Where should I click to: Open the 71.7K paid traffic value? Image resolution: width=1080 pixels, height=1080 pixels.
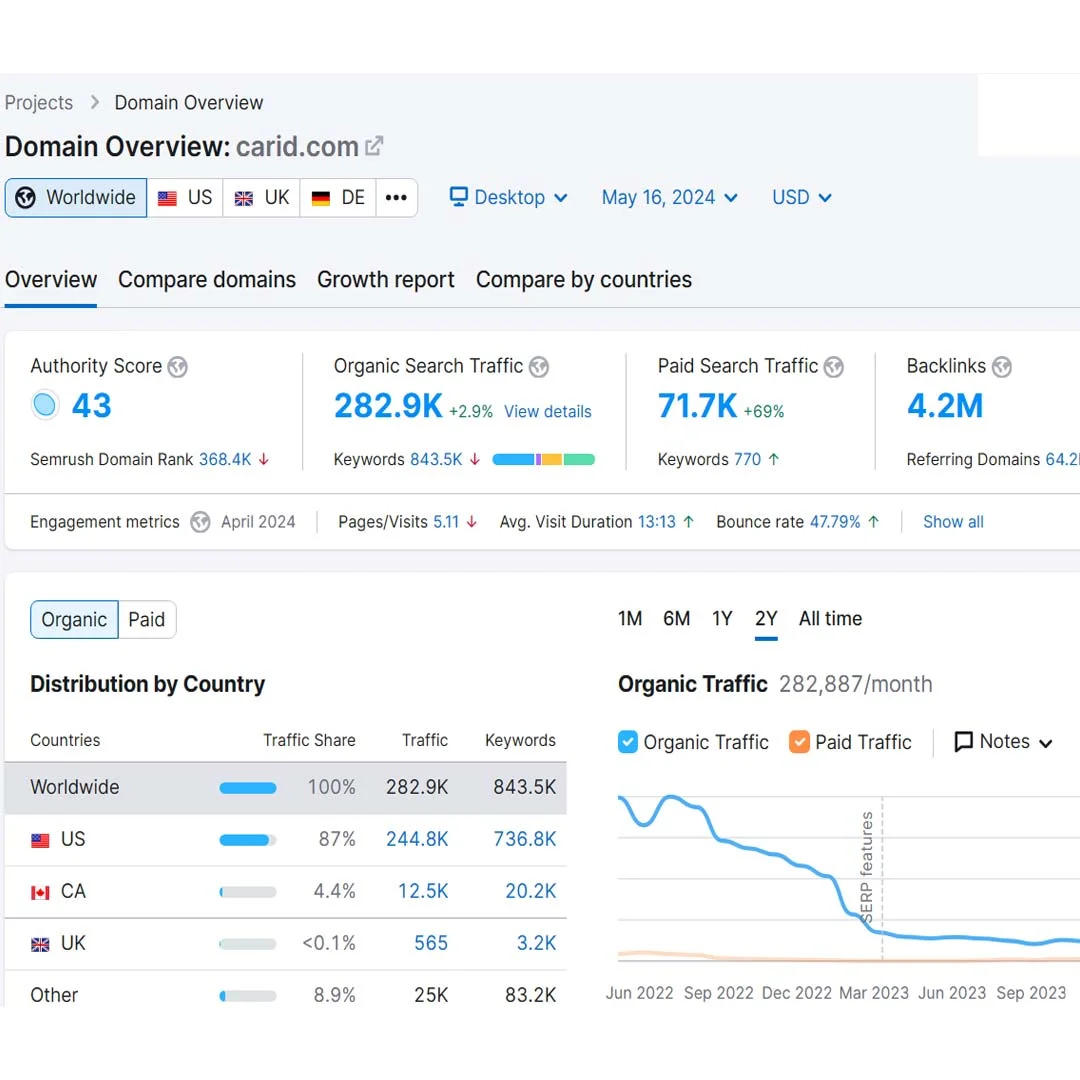point(697,406)
